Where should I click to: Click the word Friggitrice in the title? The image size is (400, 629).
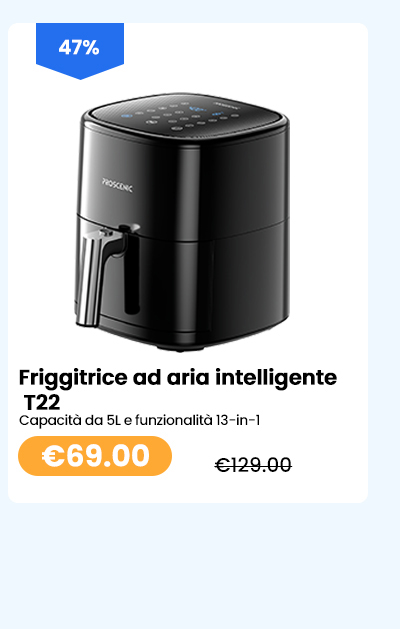[x=73, y=378]
